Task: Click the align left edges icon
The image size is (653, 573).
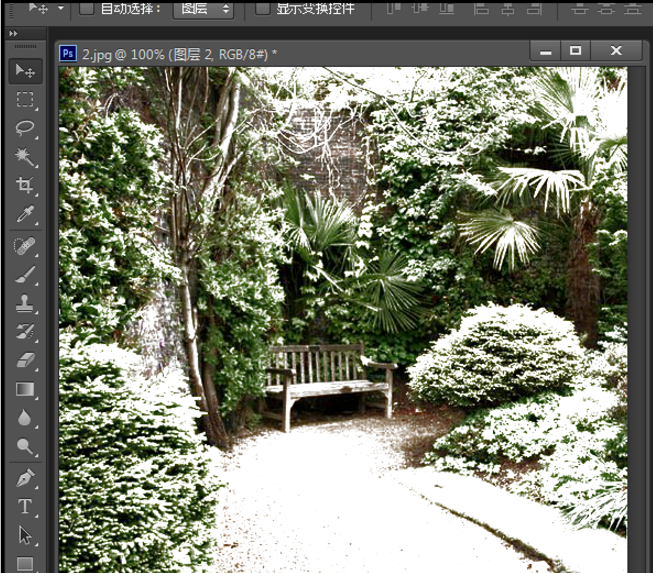Action: coord(481,7)
